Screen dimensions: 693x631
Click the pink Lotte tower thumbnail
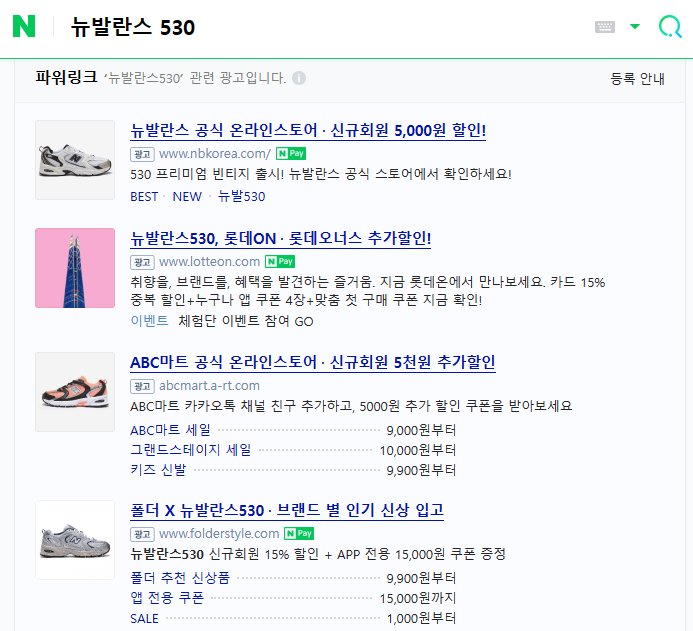coord(75,268)
